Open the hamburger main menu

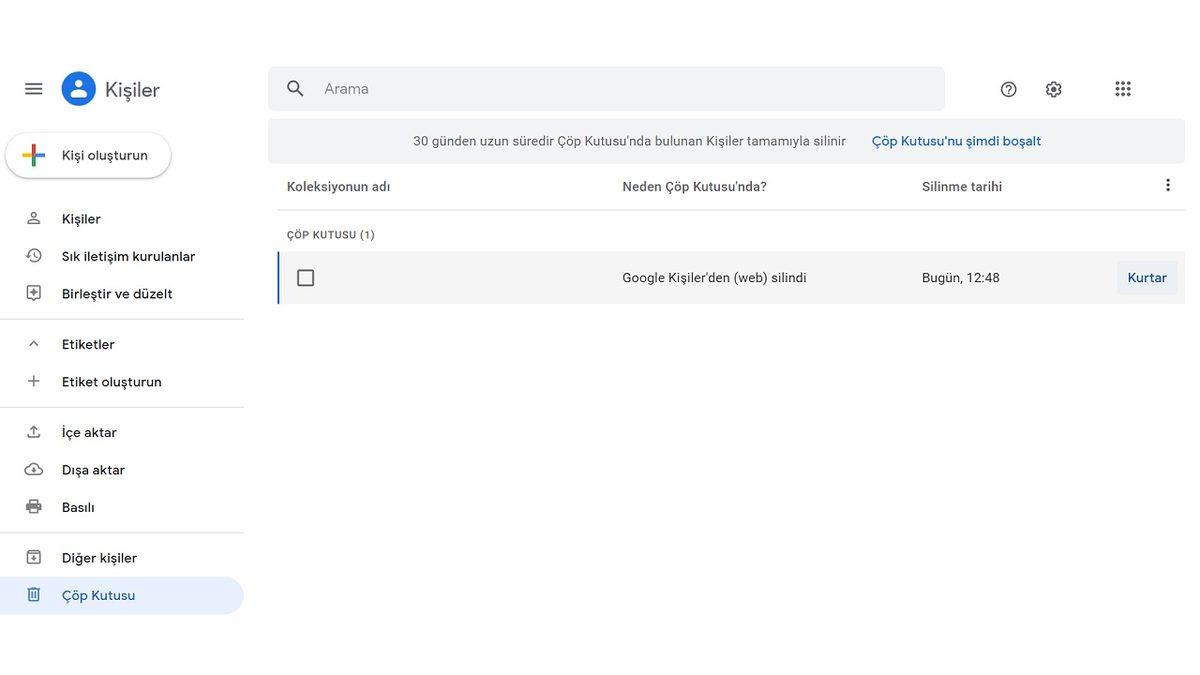pyautogui.click(x=34, y=89)
